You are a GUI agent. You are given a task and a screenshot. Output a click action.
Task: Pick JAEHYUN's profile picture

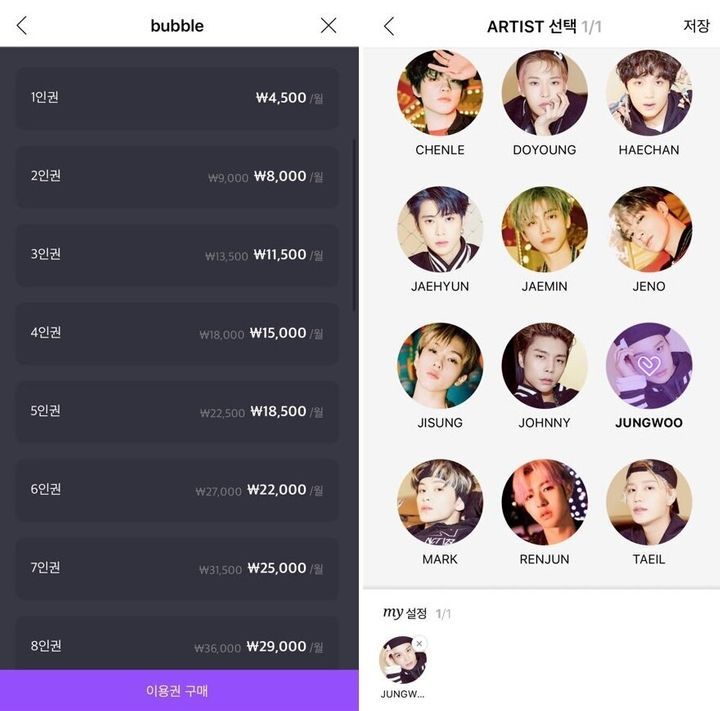440,229
